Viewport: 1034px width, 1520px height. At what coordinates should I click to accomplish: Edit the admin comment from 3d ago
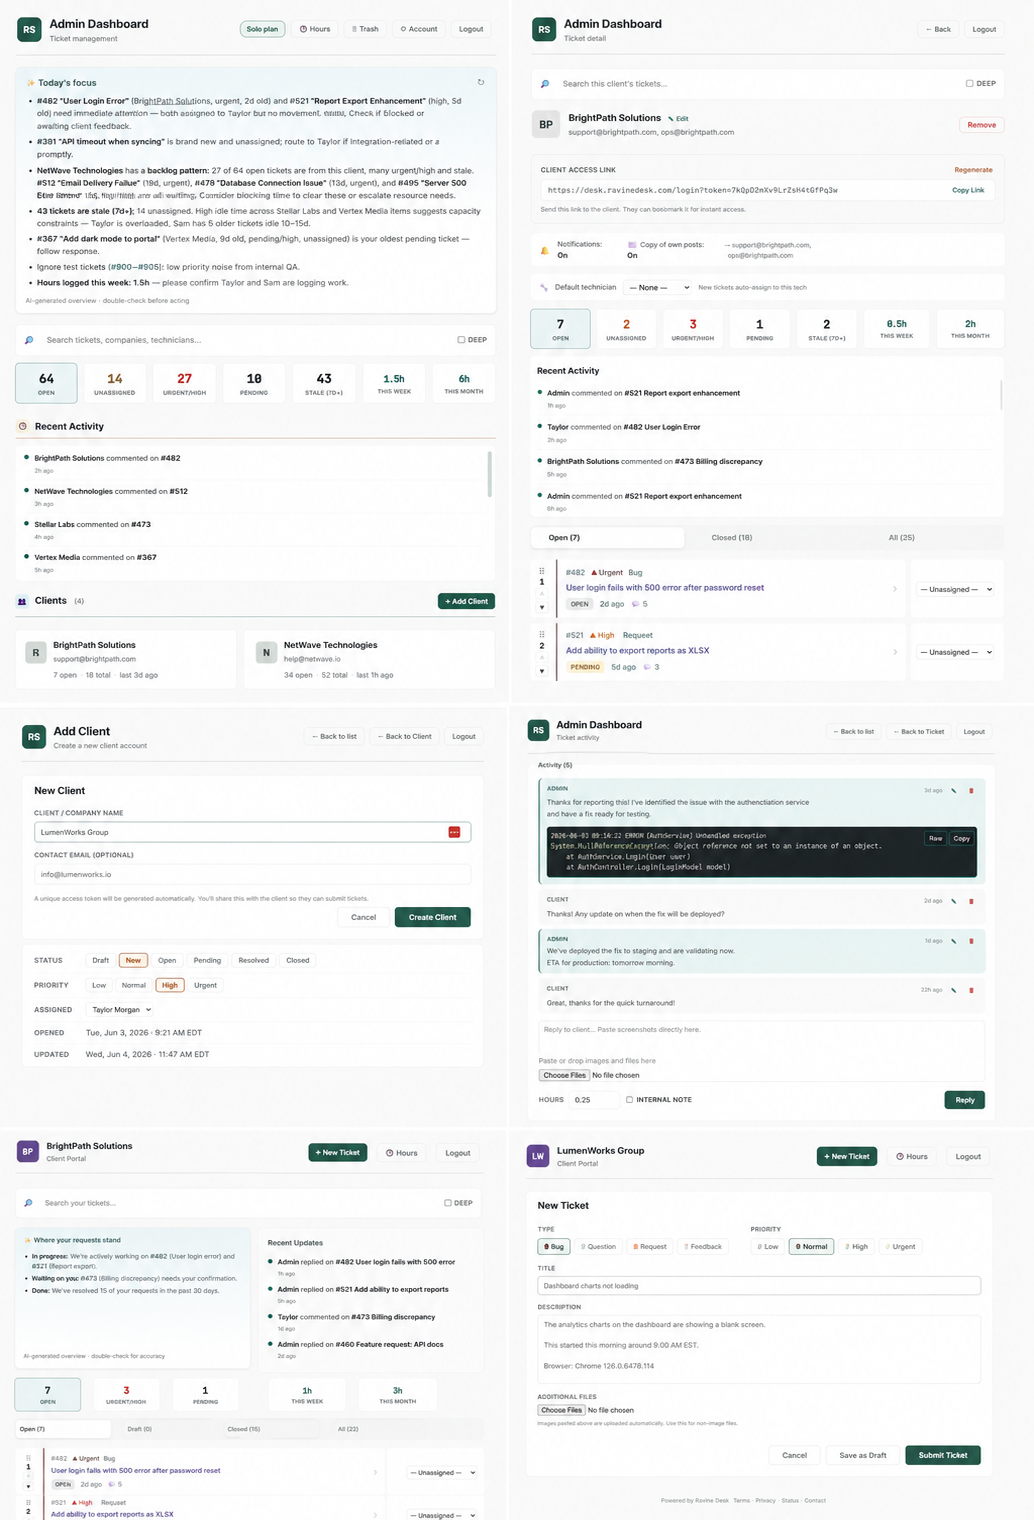[x=953, y=791]
